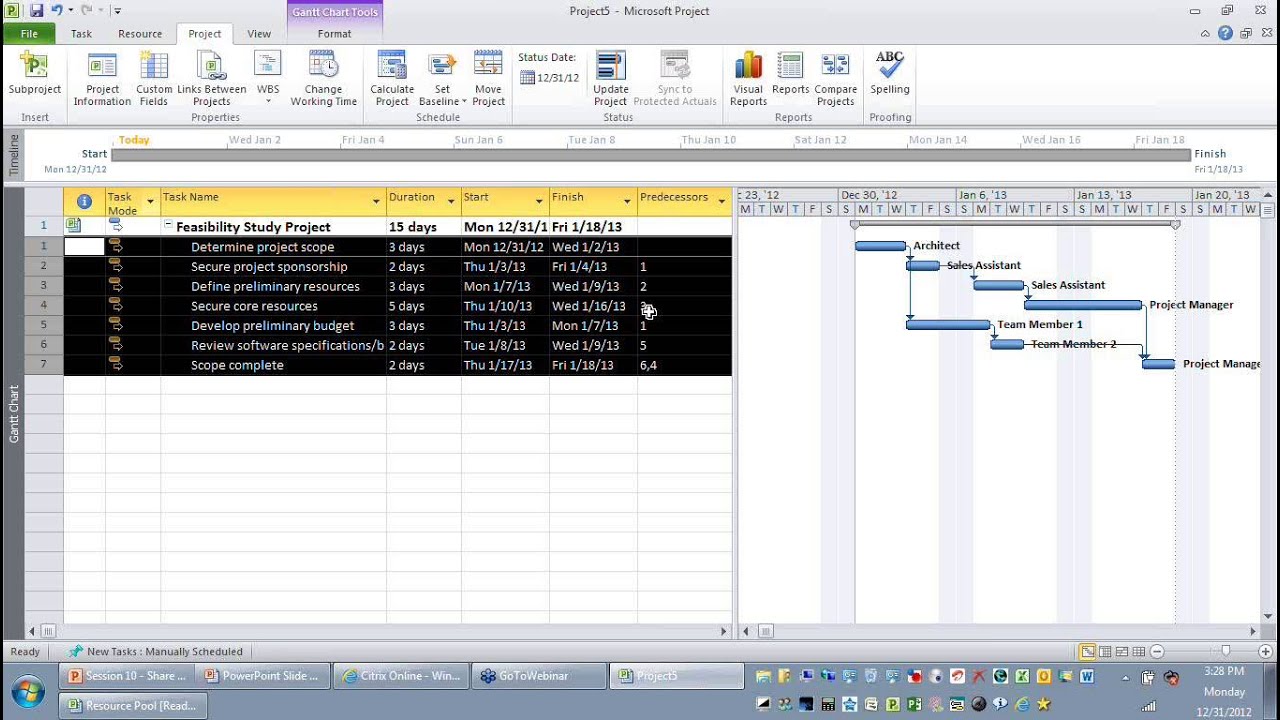This screenshot has height=720, width=1280.
Task: Click the Undo arrow in quick access toolbar
Action: 57,11
